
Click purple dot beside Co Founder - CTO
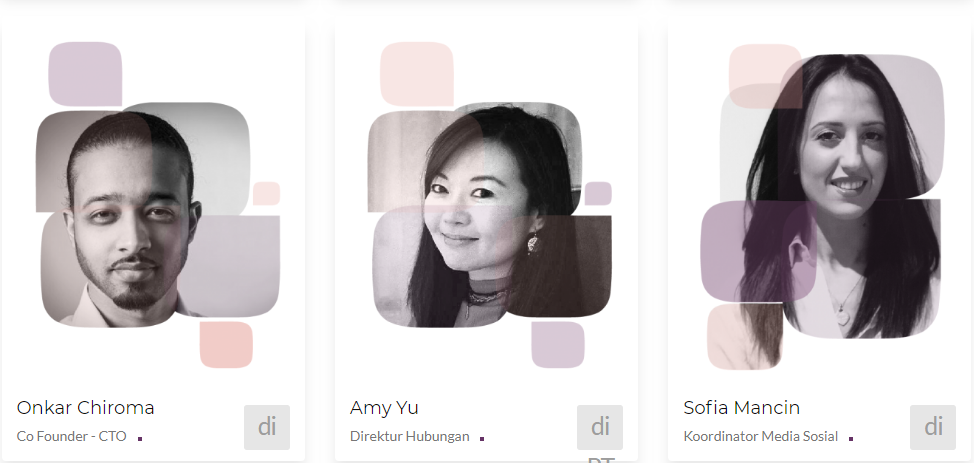(140, 439)
